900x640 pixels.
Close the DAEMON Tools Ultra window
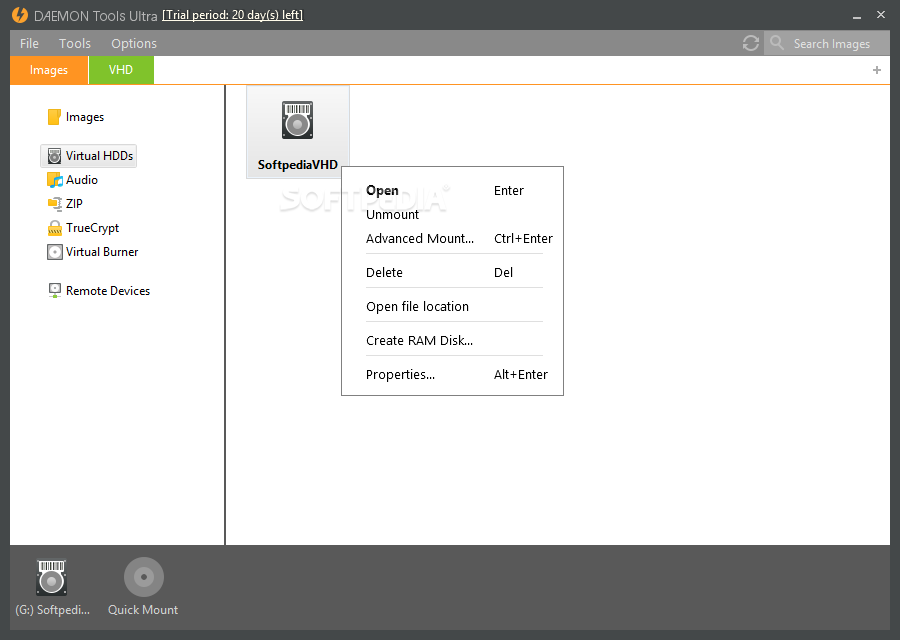(880, 14)
